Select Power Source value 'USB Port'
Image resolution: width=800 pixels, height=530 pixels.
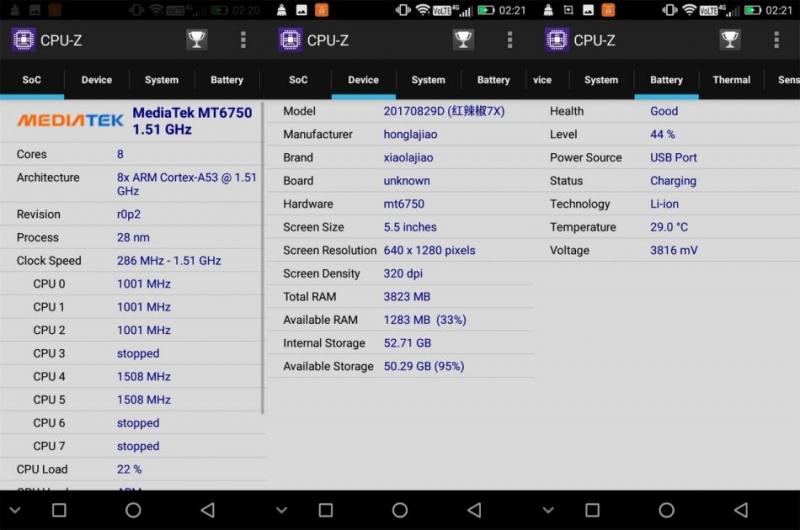[x=673, y=158]
